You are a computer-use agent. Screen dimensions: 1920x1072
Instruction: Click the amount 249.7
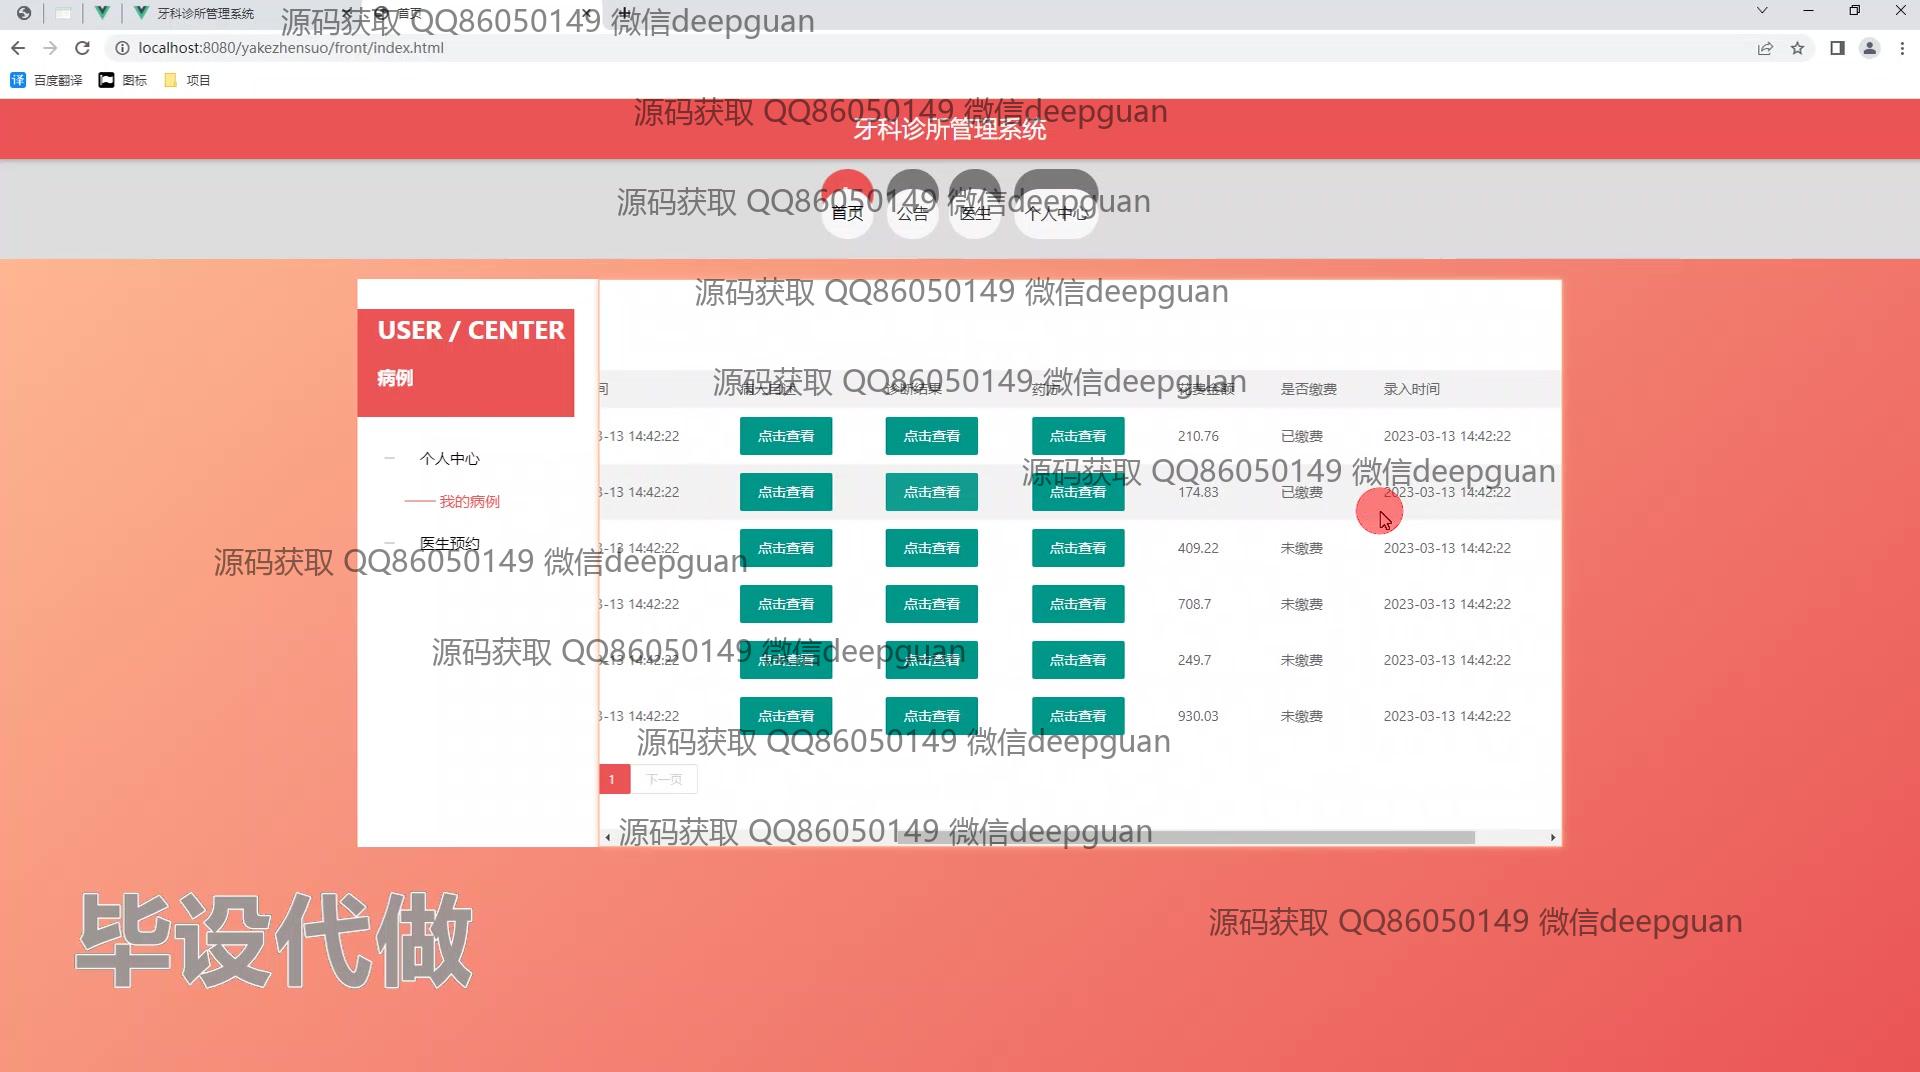point(1194,660)
